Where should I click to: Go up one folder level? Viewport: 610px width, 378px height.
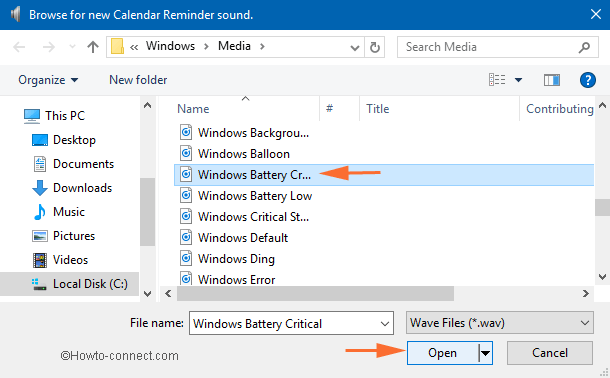coord(93,47)
